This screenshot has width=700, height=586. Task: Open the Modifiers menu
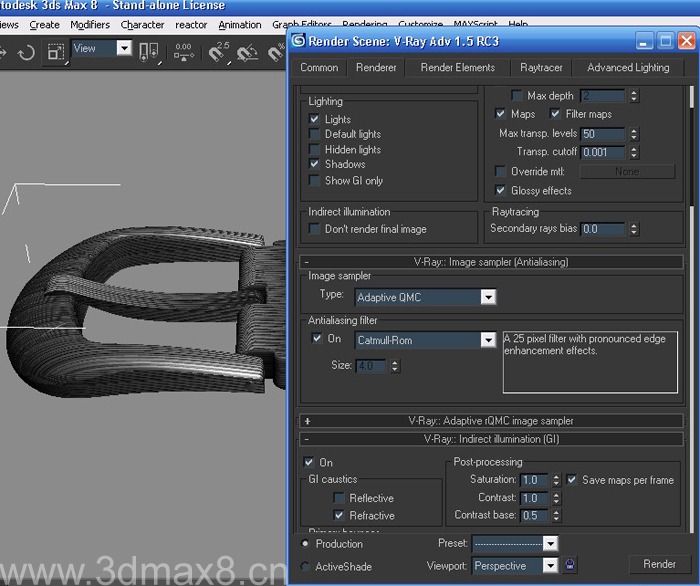pyautogui.click(x=90, y=25)
